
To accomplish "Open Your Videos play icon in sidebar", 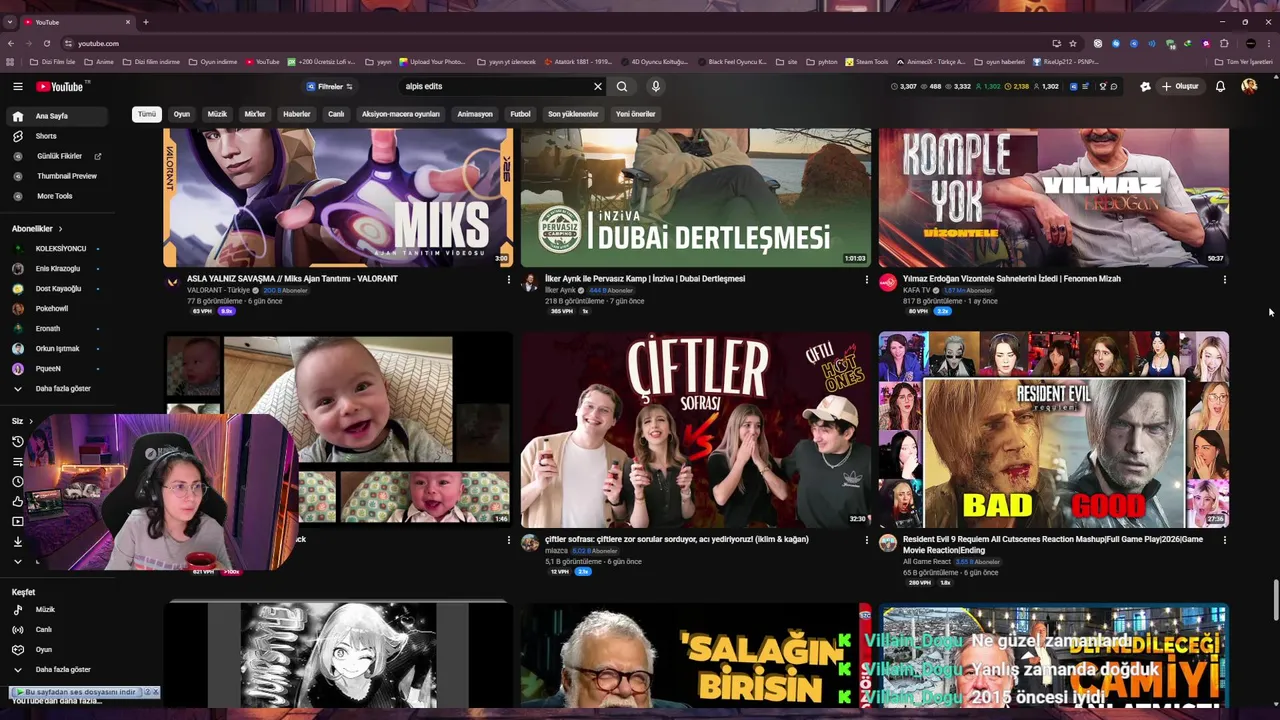I will pos(17,522).
